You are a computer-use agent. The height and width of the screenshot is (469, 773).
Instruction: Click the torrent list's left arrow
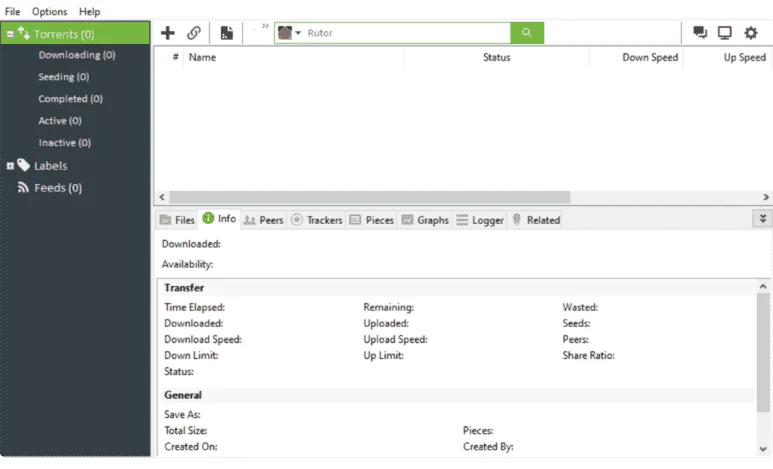[162, 197]
